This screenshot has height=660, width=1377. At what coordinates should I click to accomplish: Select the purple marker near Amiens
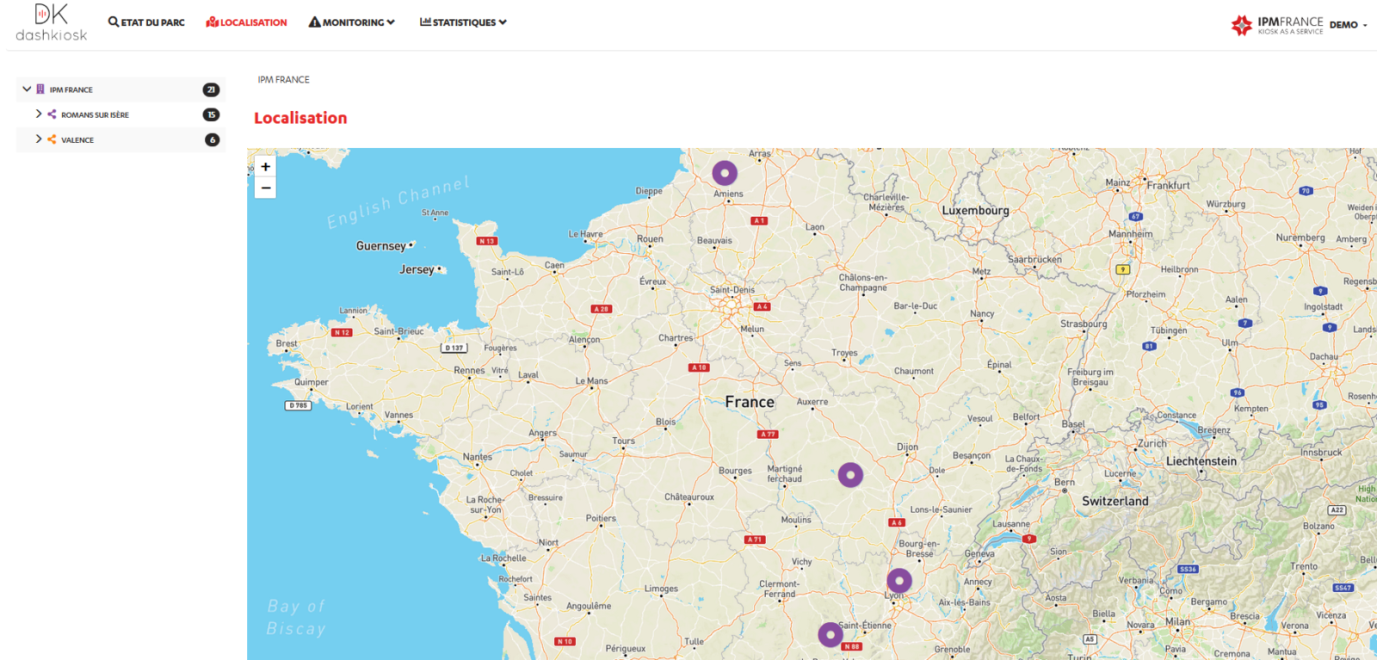tap(724, 171)
